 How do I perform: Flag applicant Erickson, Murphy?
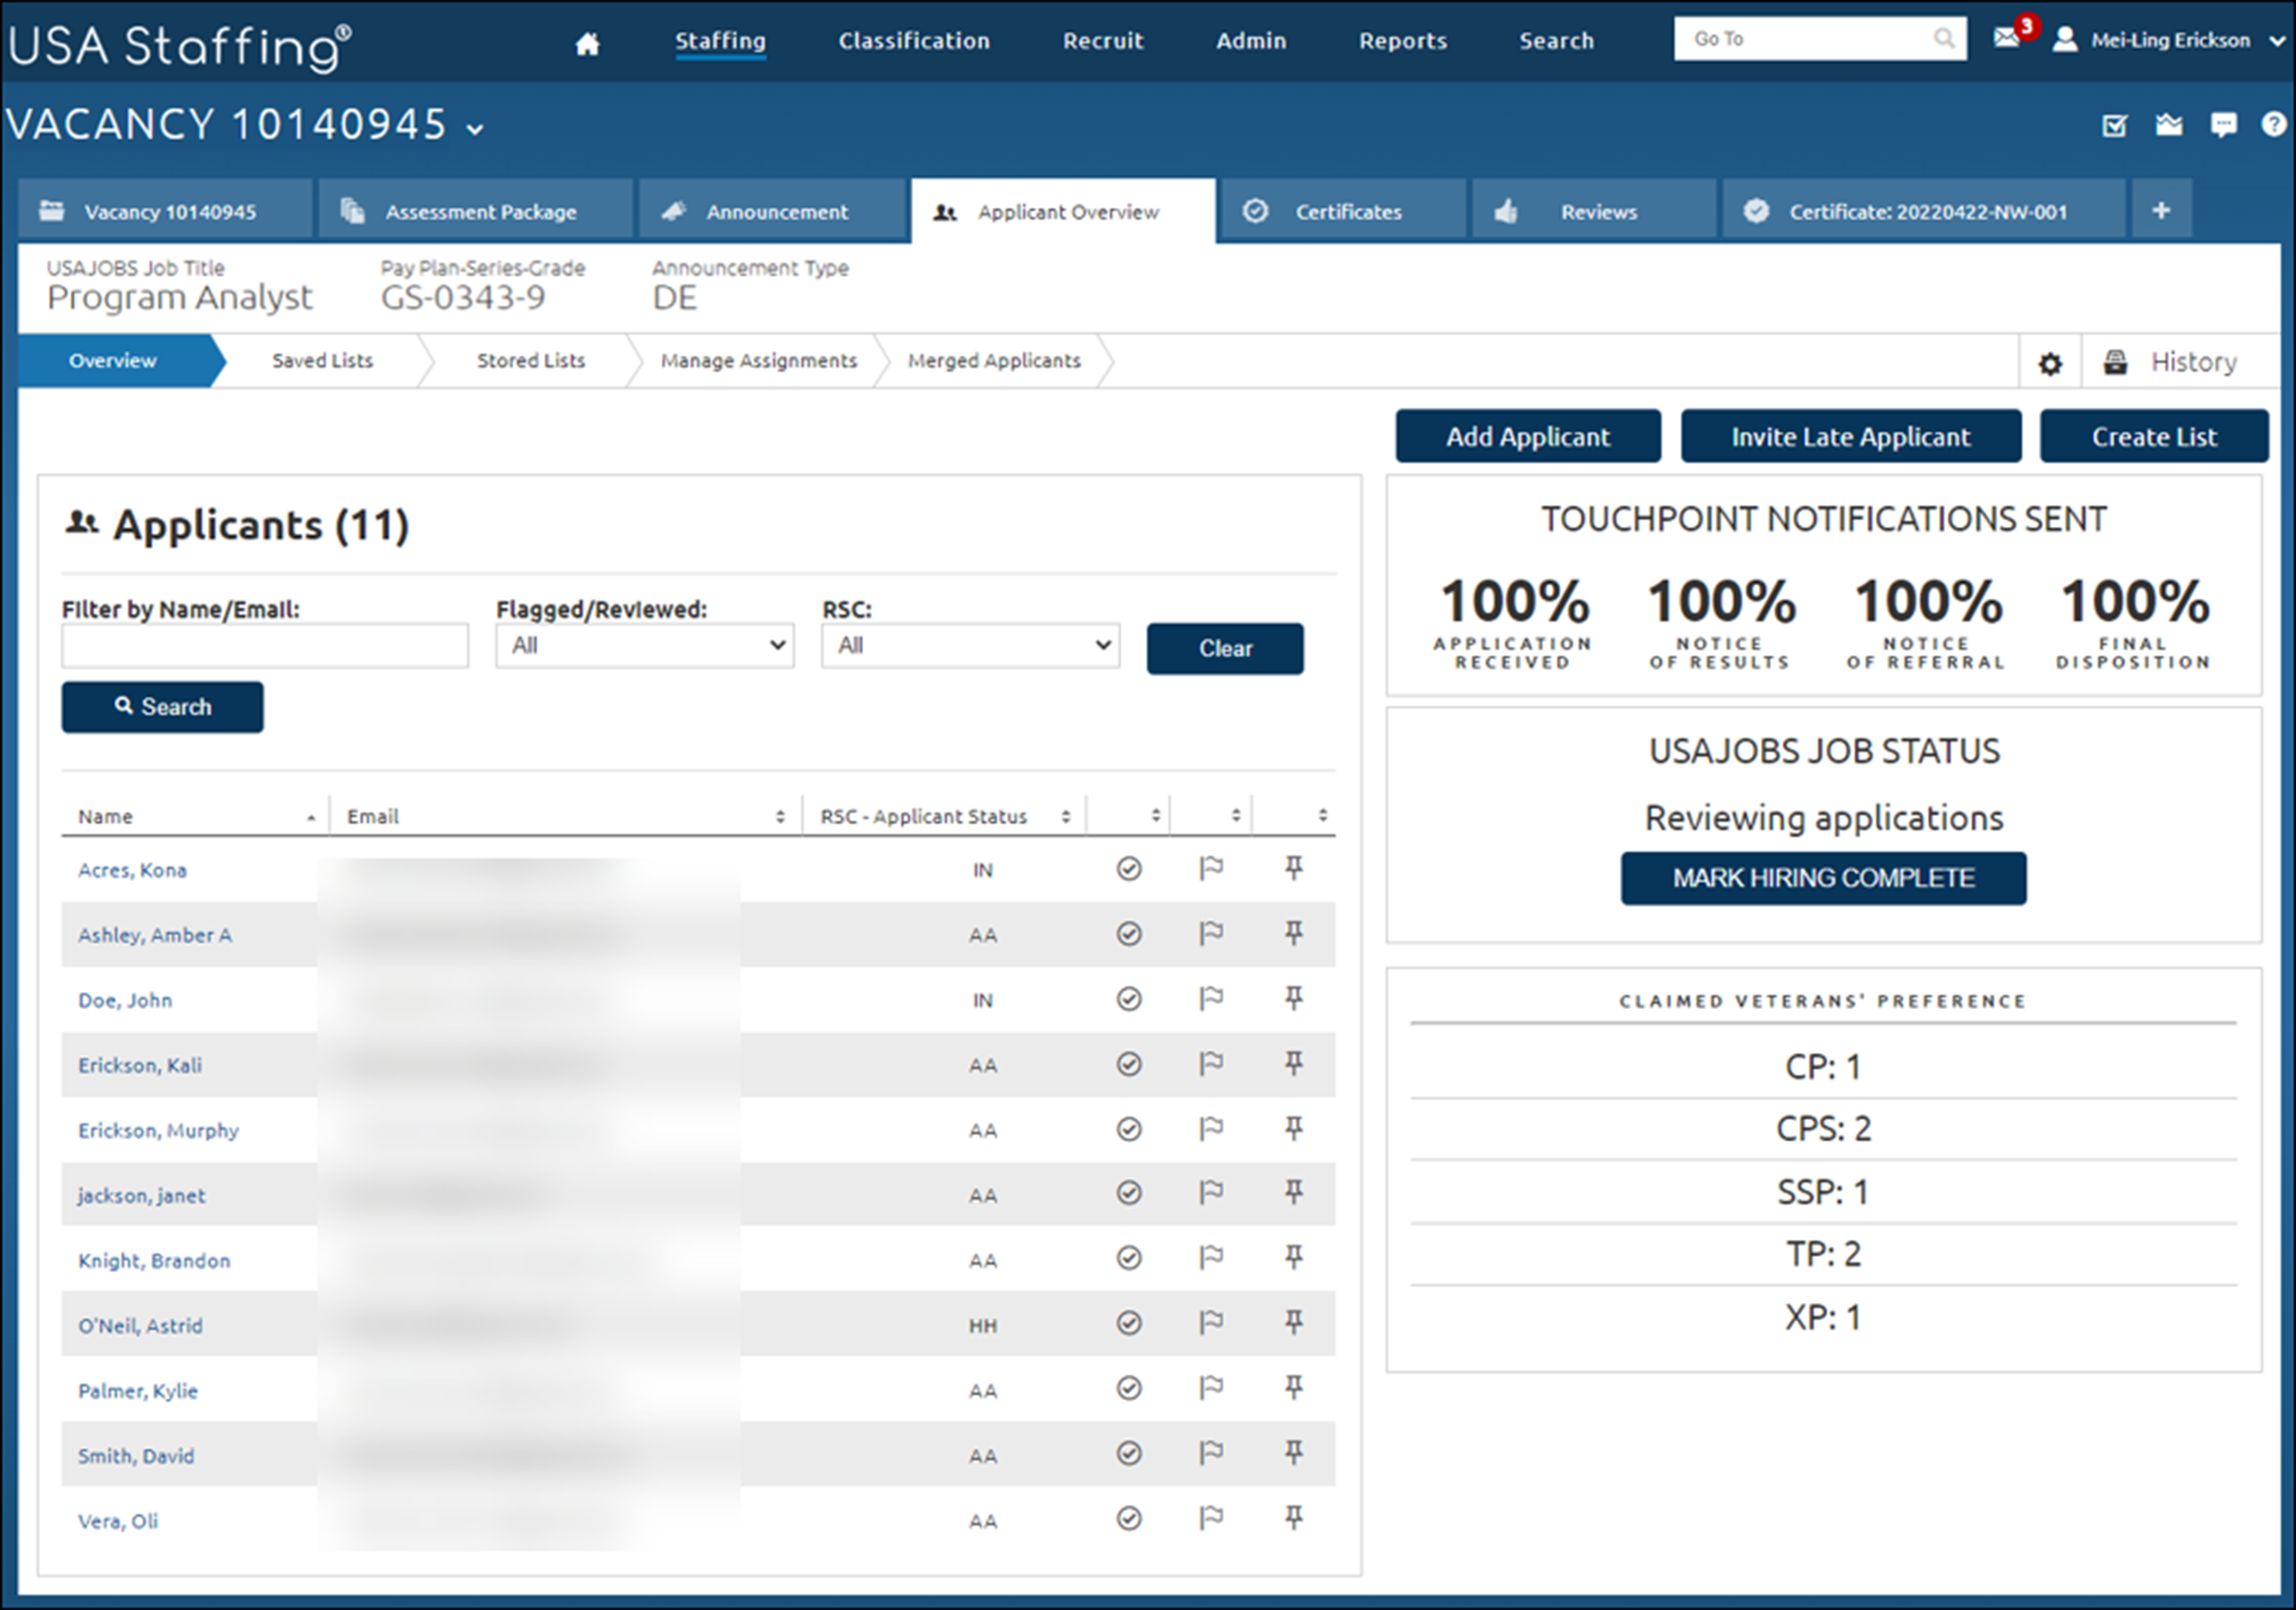coord(1211,1128)
